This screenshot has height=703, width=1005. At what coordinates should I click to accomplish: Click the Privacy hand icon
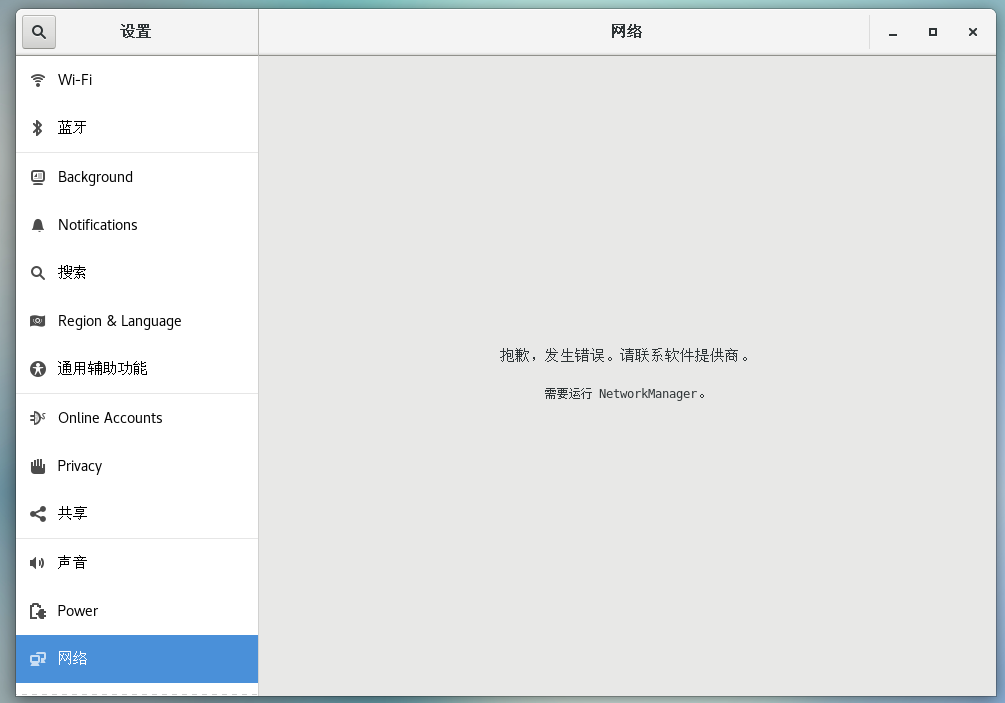(x=38, y=466)
